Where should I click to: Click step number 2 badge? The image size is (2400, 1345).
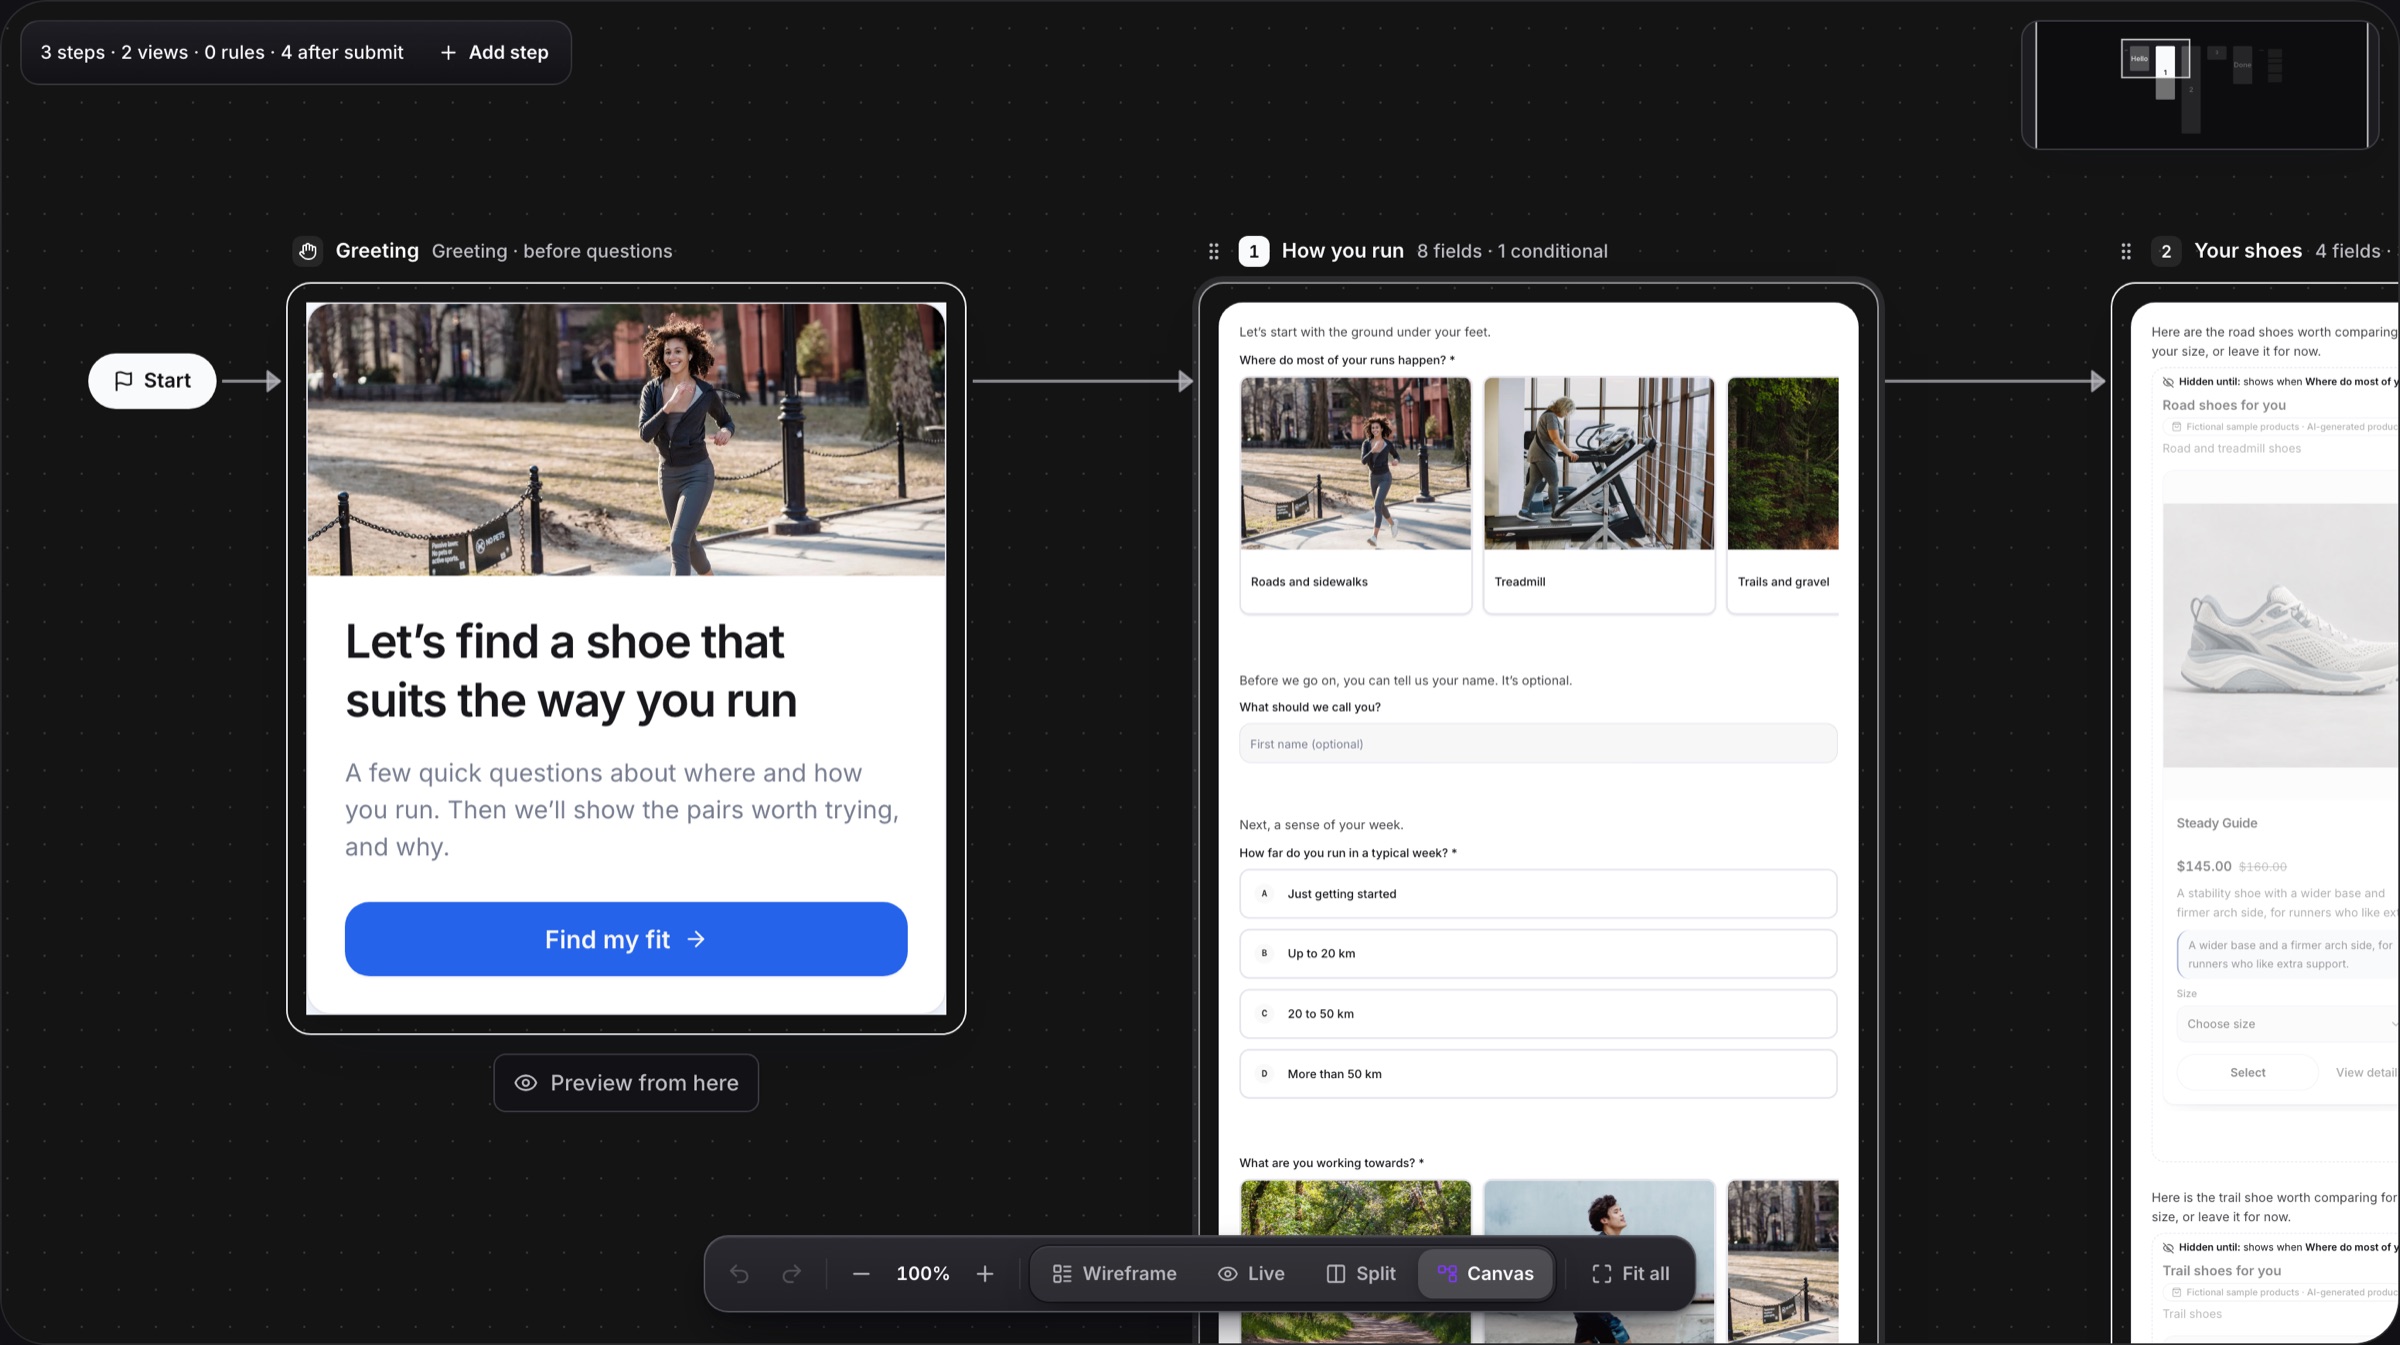coord(2166,251)
